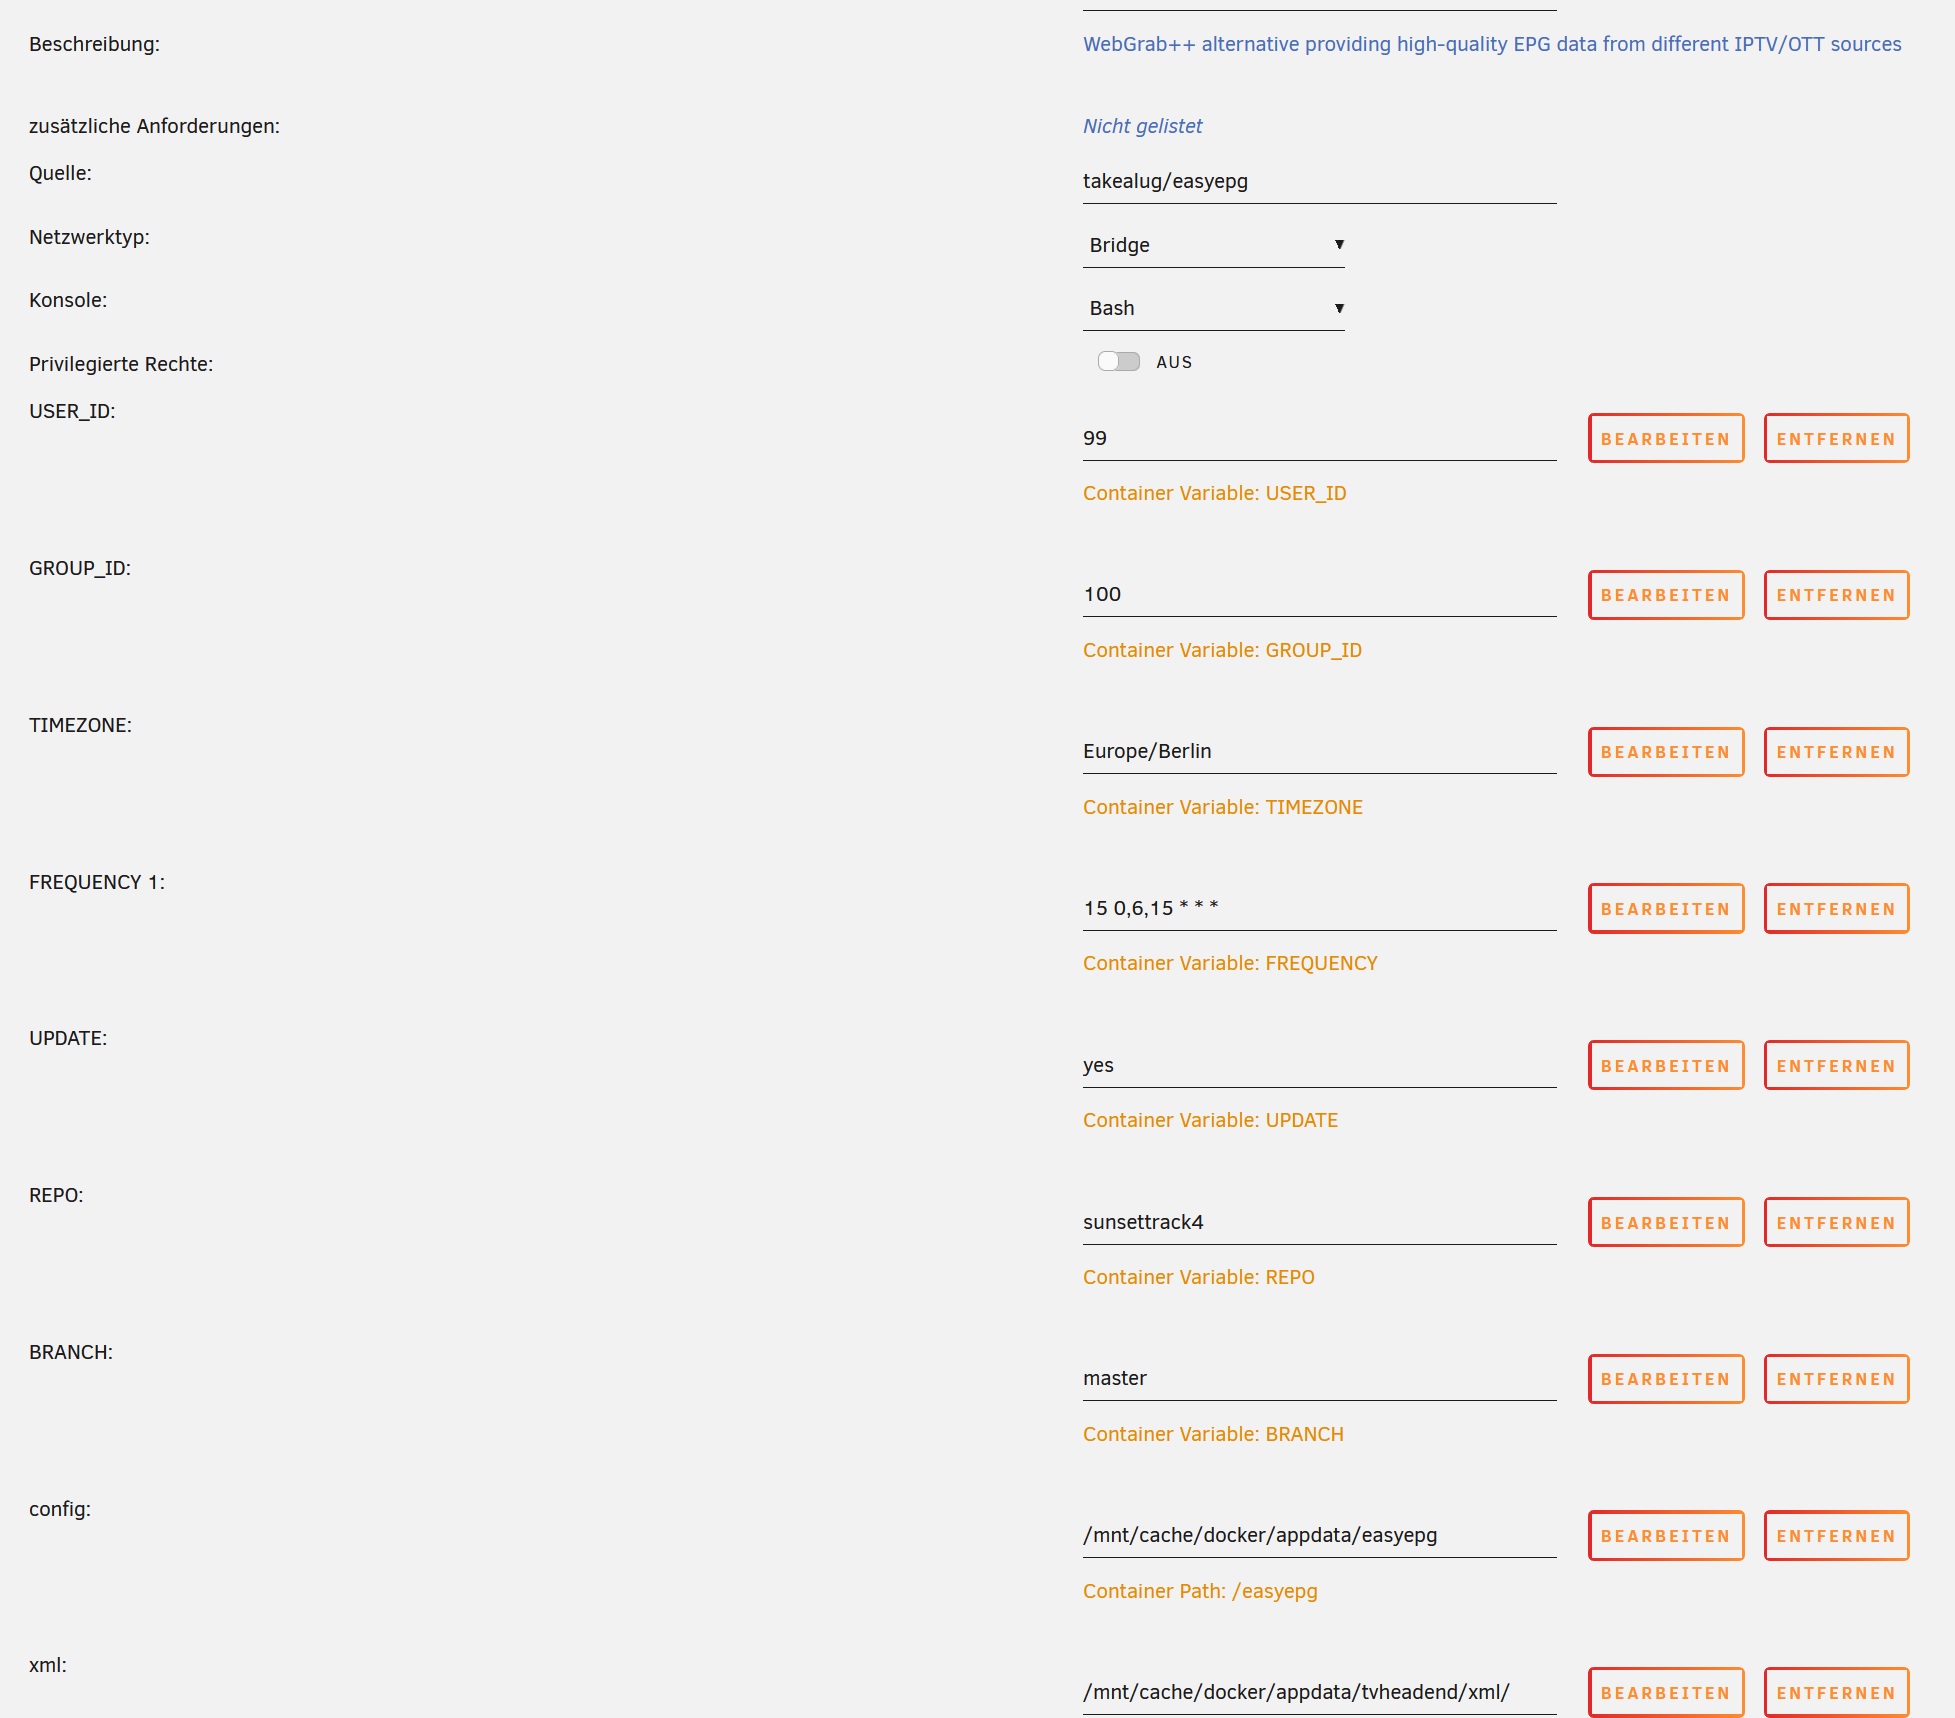Focus the GROUP_ID field showing 100
The width and height of the screenshot is (1955, 1718).
1319,595
